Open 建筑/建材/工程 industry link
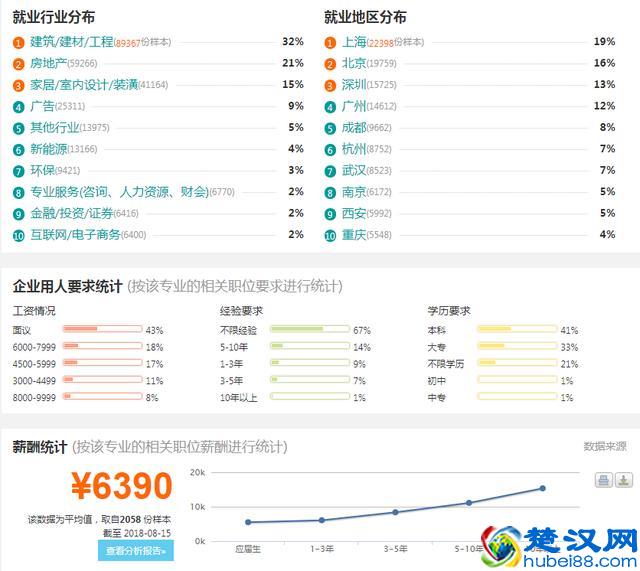 72,42
